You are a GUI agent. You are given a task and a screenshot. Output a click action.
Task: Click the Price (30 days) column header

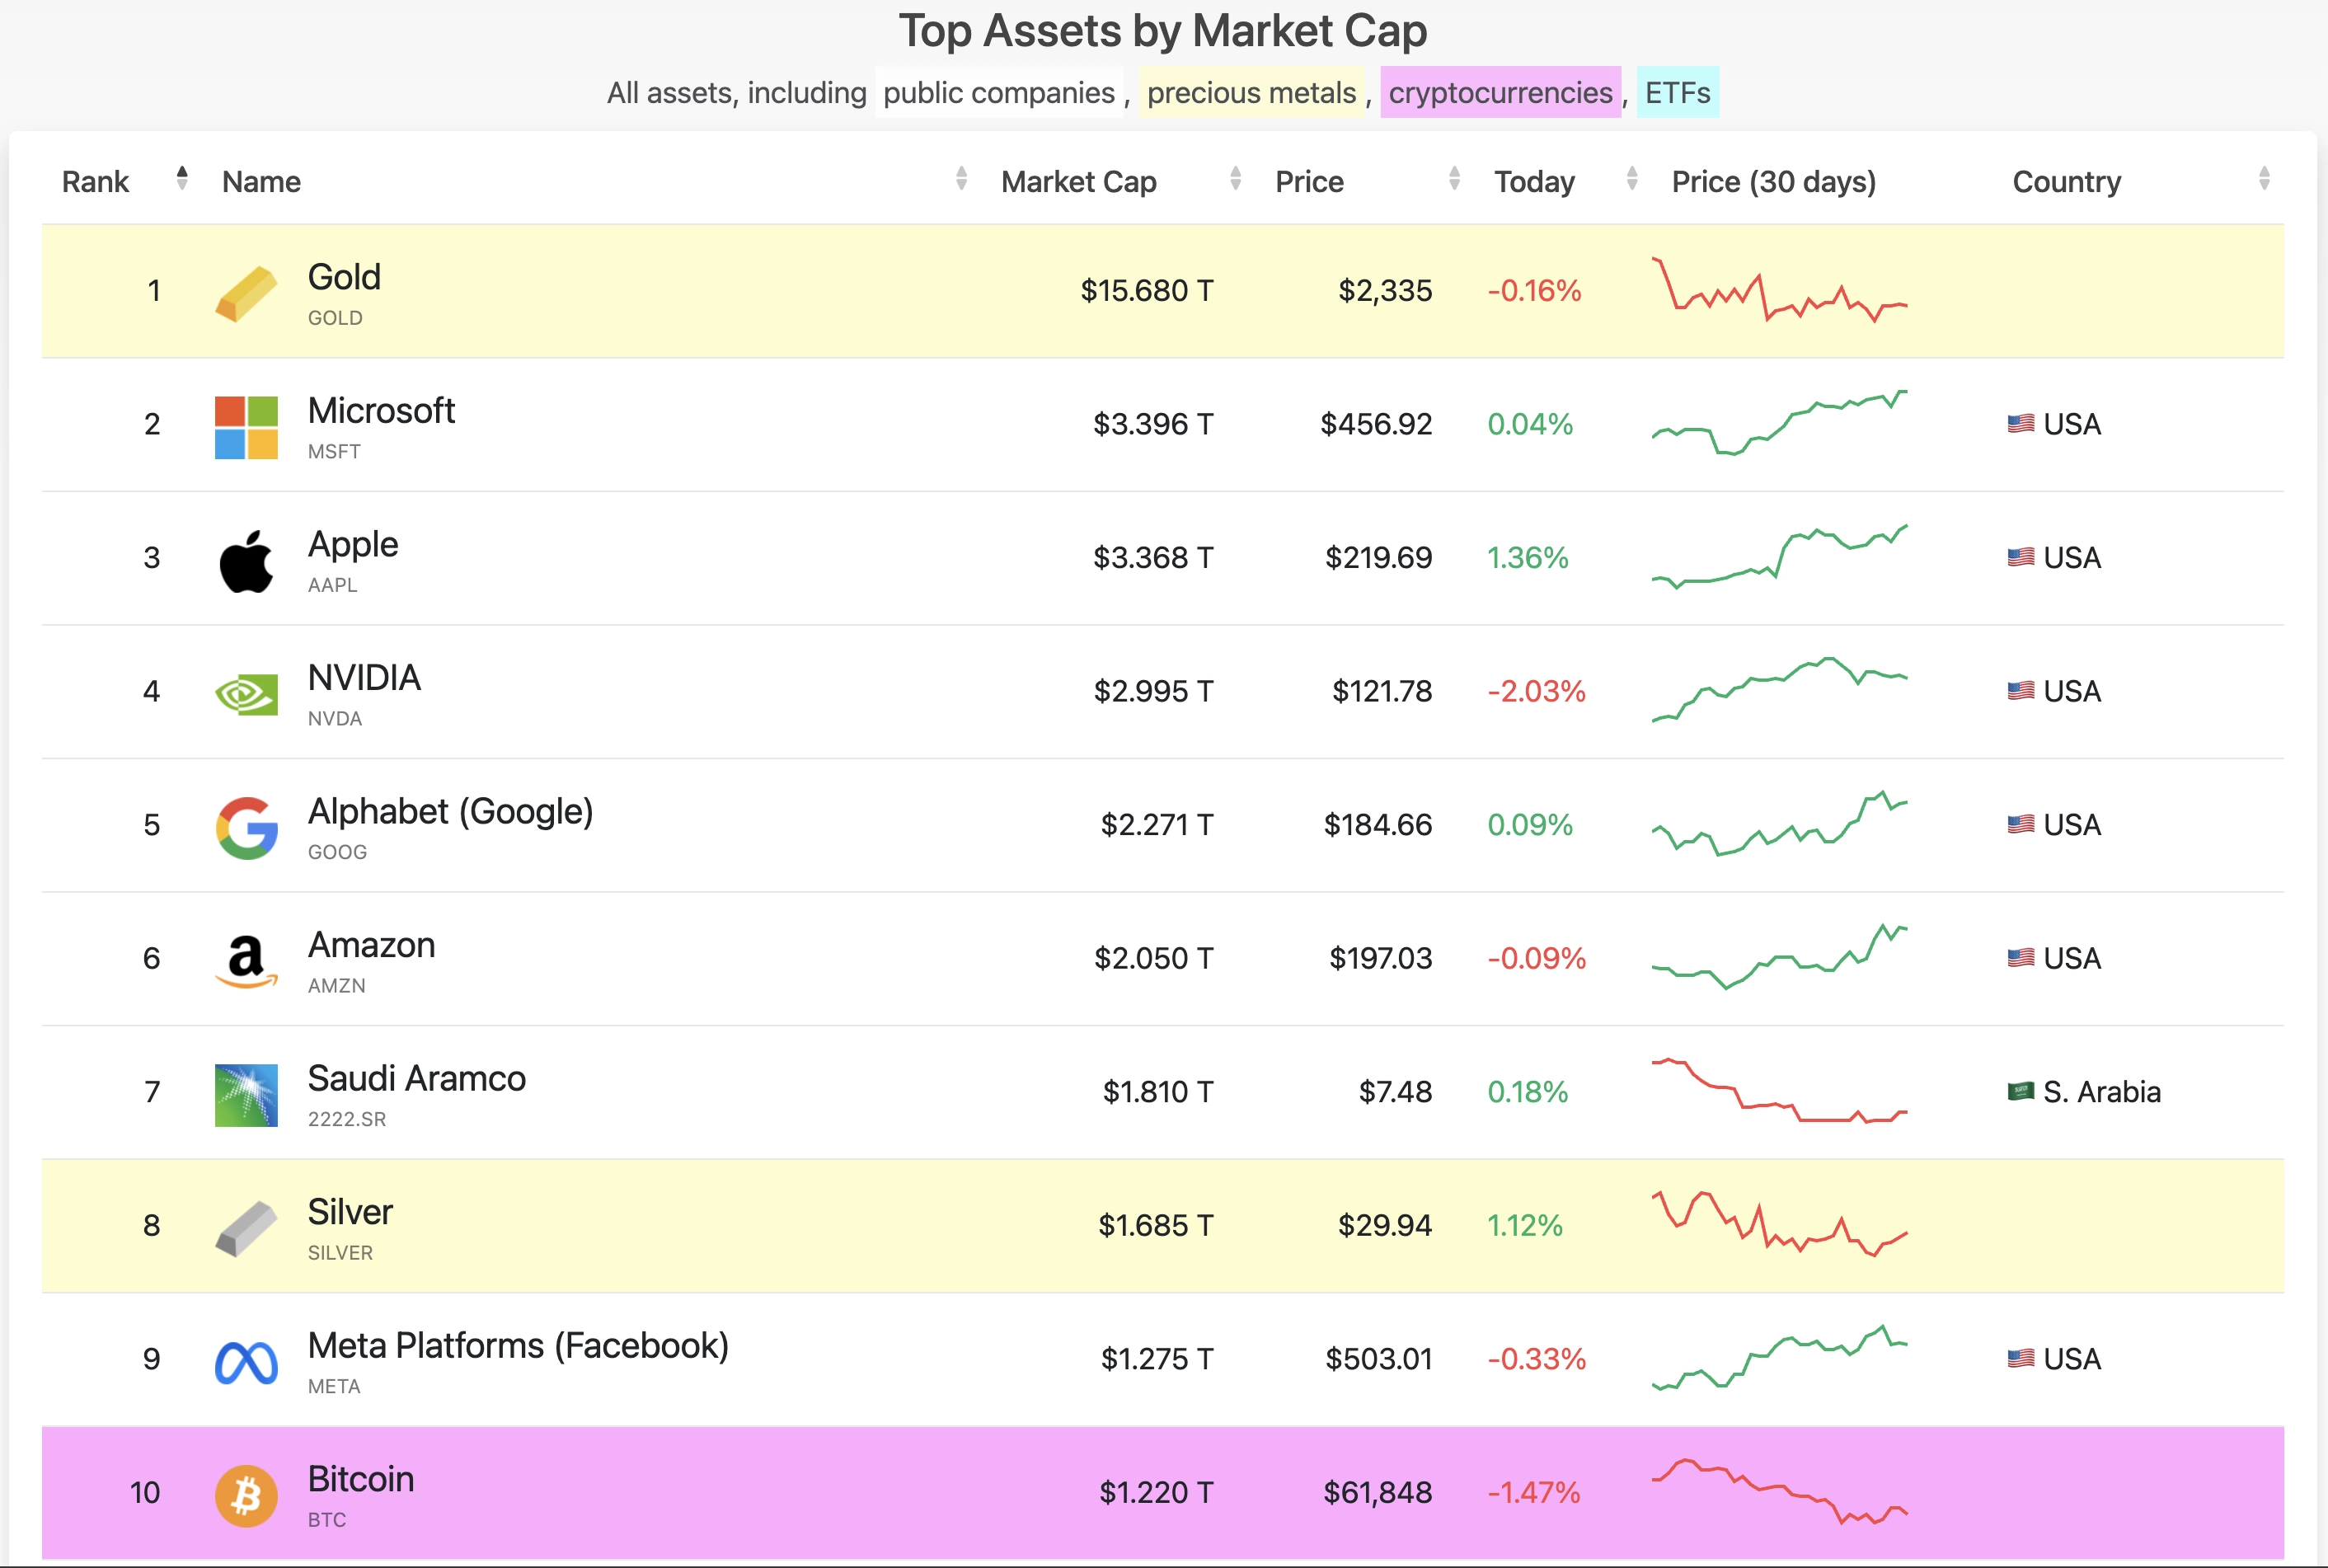point(1773,182)
